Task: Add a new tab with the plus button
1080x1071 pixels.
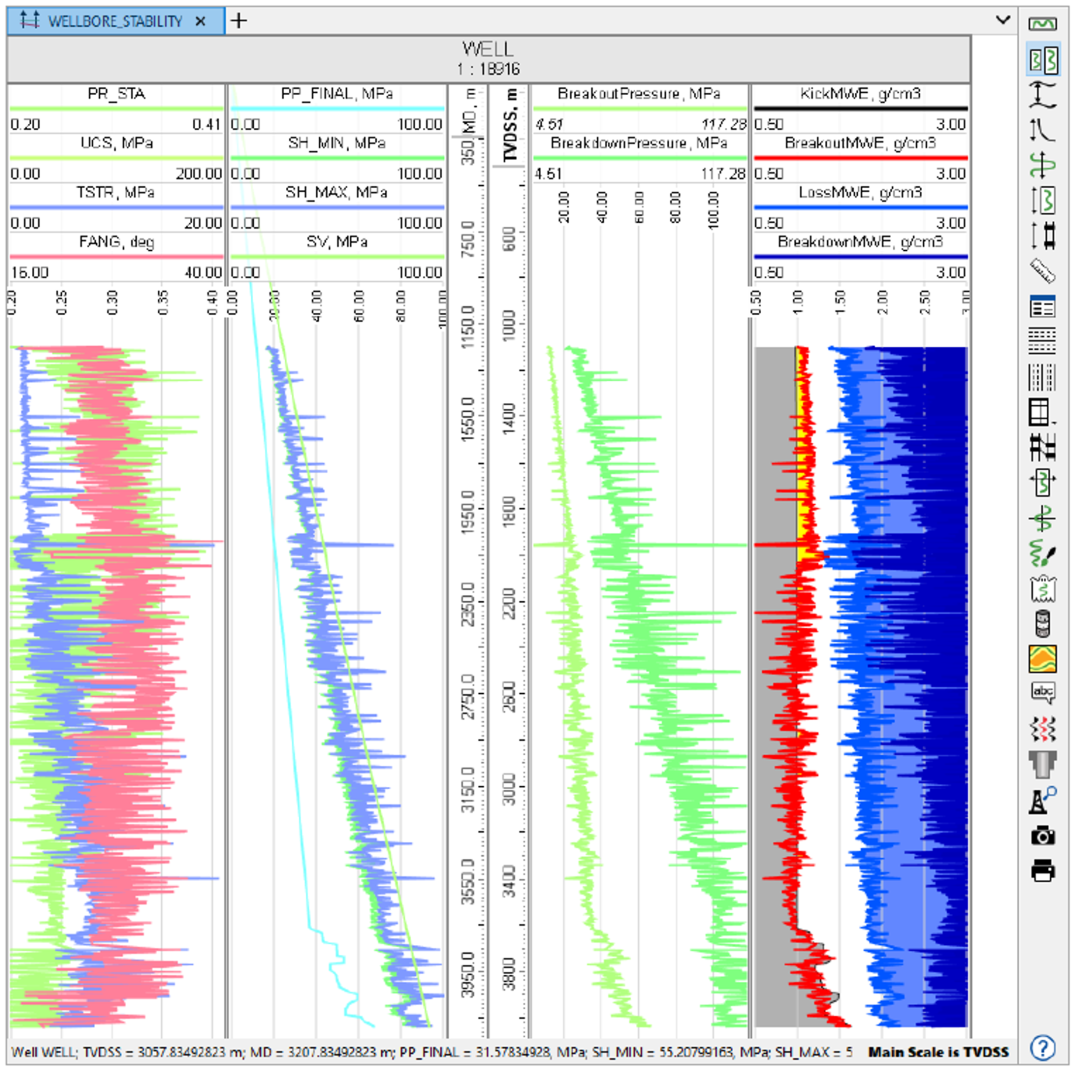Action: tap(238, 21)
